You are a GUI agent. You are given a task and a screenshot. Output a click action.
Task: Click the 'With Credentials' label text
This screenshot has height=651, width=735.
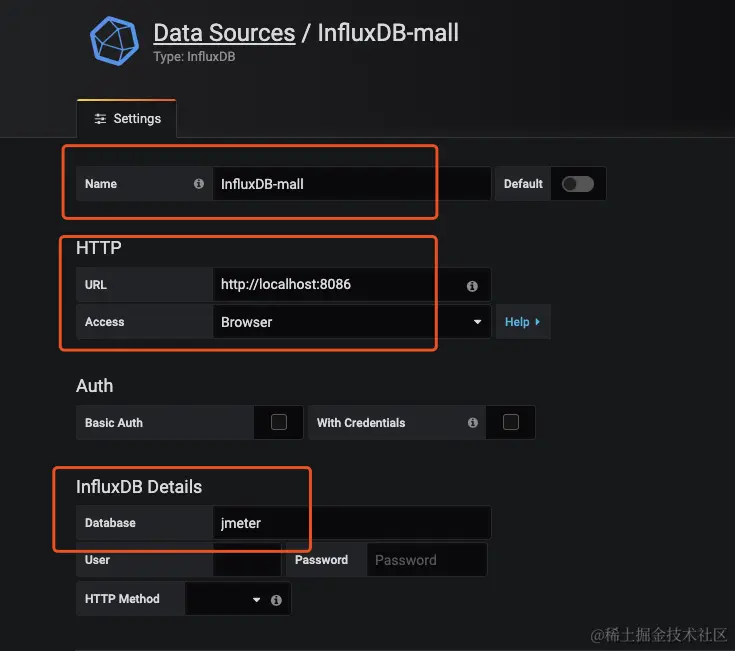(x=361, y=423)
